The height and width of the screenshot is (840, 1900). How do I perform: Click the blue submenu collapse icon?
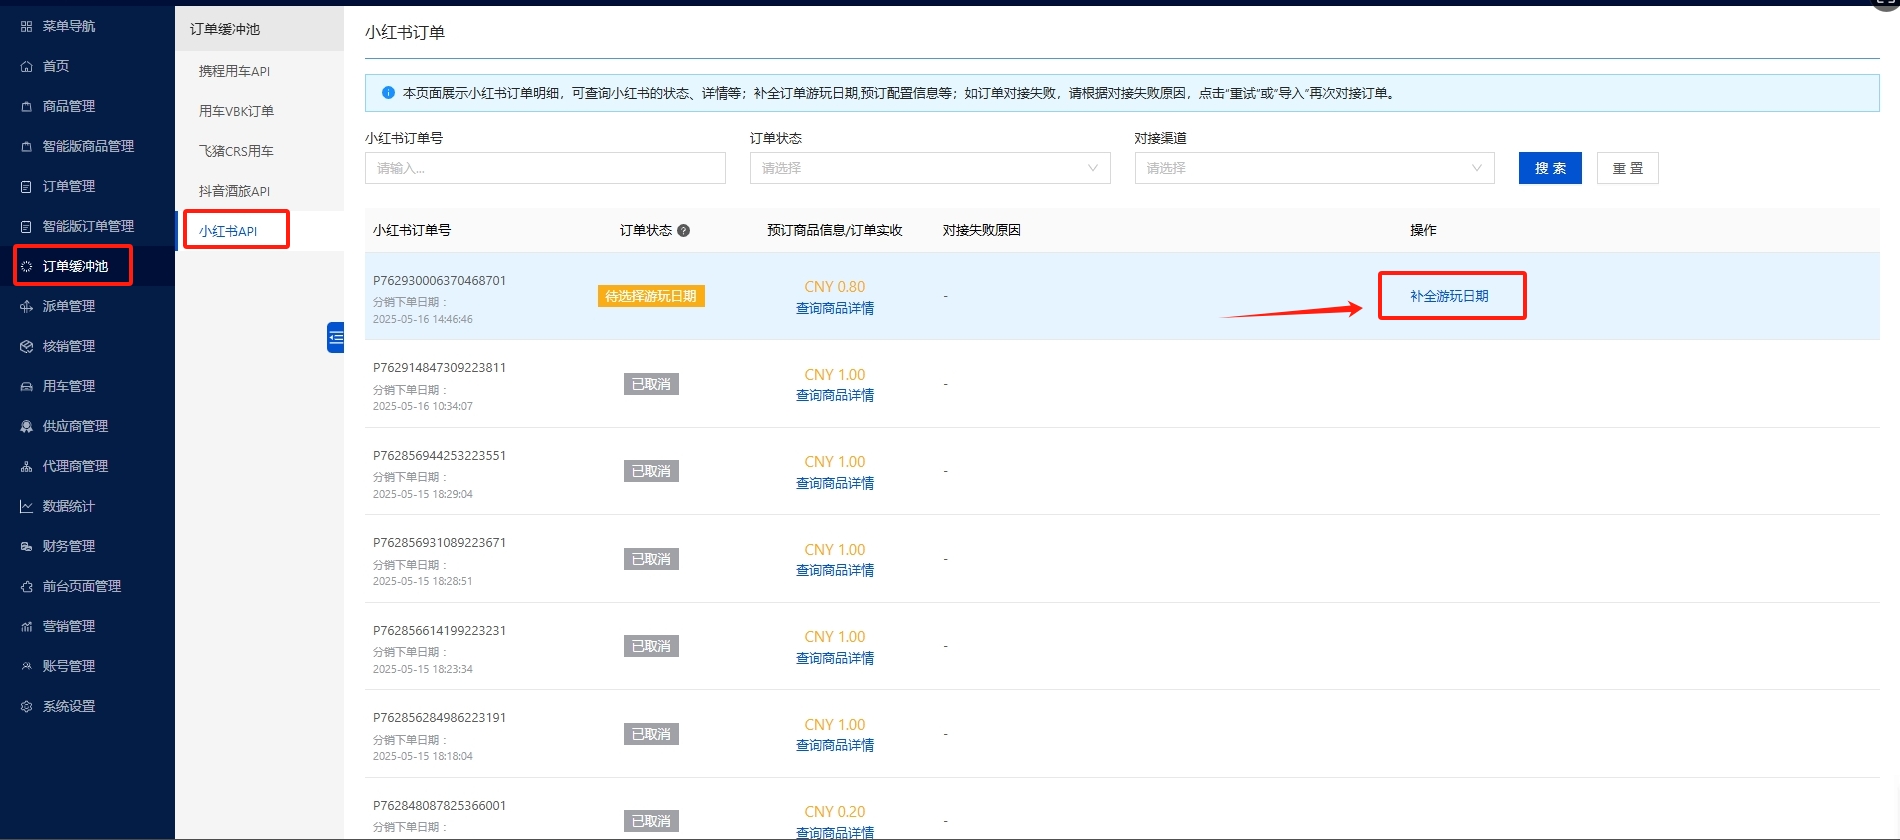336,338
